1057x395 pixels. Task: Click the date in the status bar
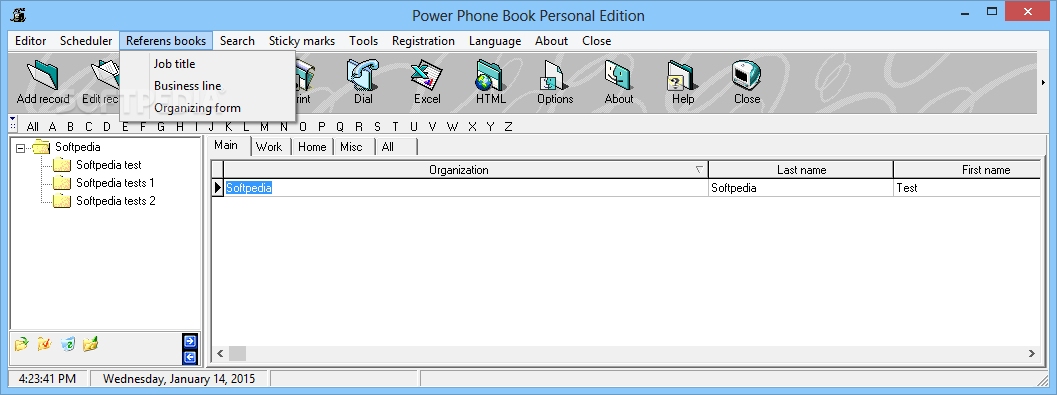179,379
